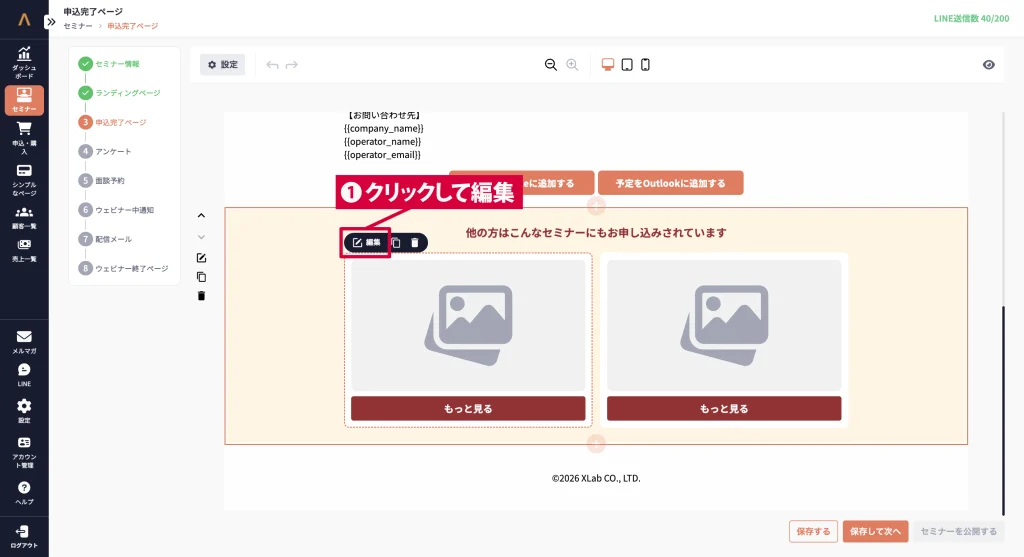Screen dimensions: 1024x557
Task: Switch to tablet preview icon
Action: (x=627, y=65)
